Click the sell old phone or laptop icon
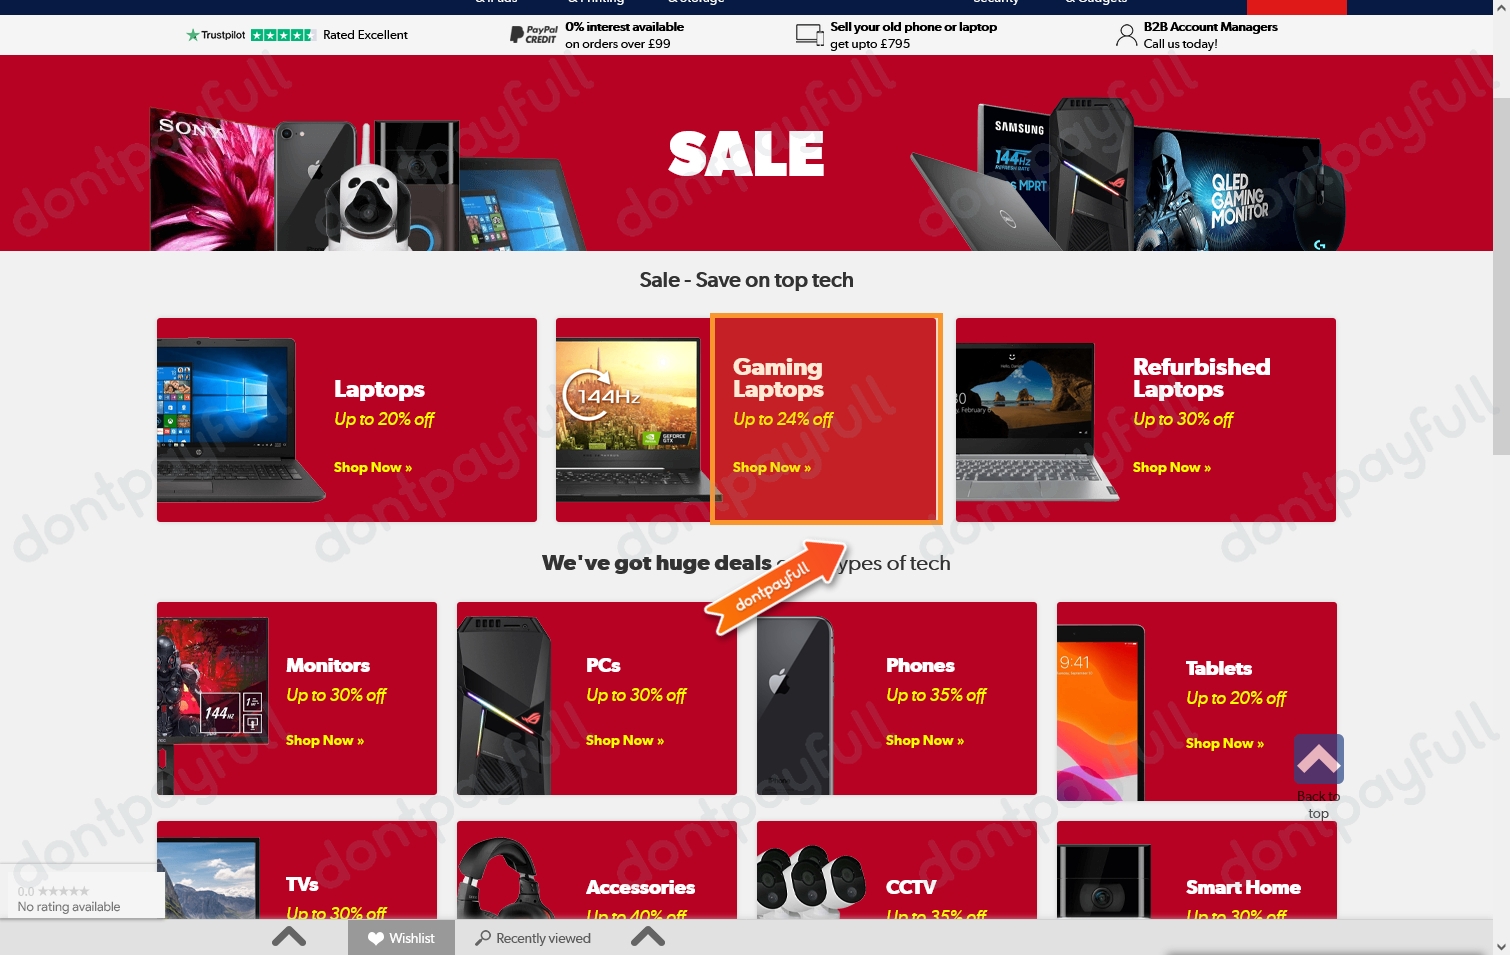 point(809,35)
